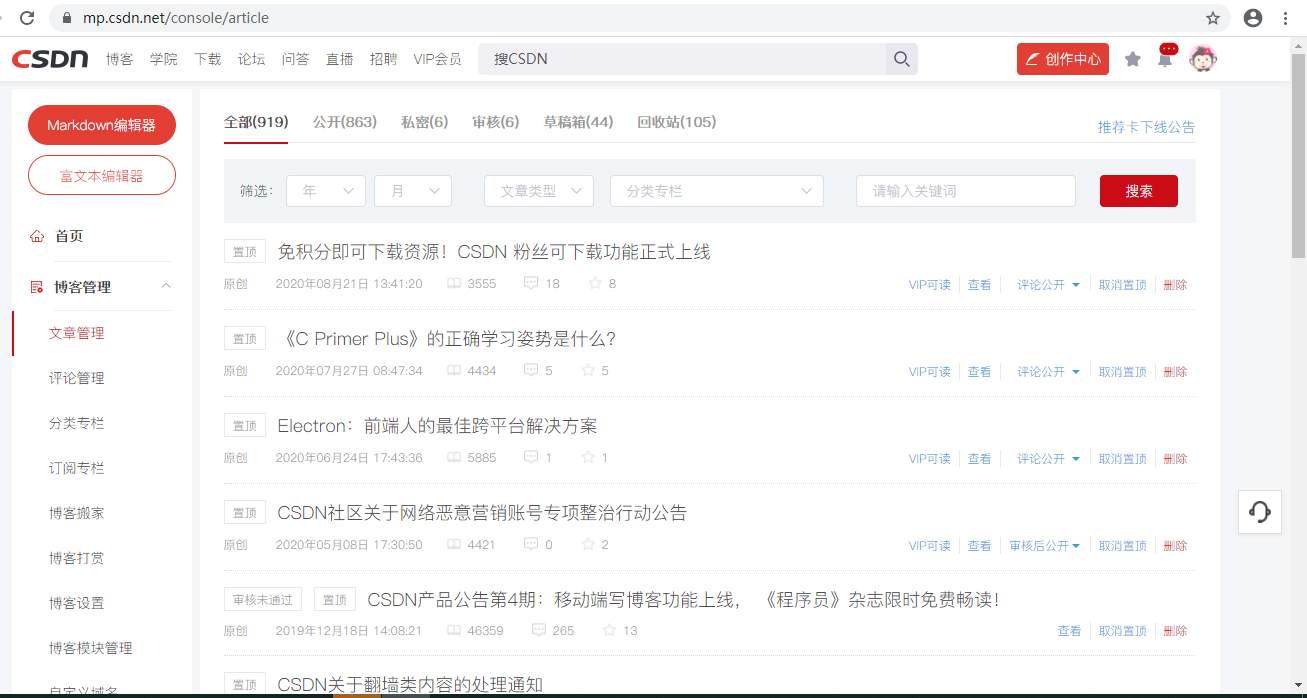The height and width of the screenshot is (698, 1307).
Task: Collapse the 博客管理 sidebar section
Action: pyautogui.click(x=166, y=287)
